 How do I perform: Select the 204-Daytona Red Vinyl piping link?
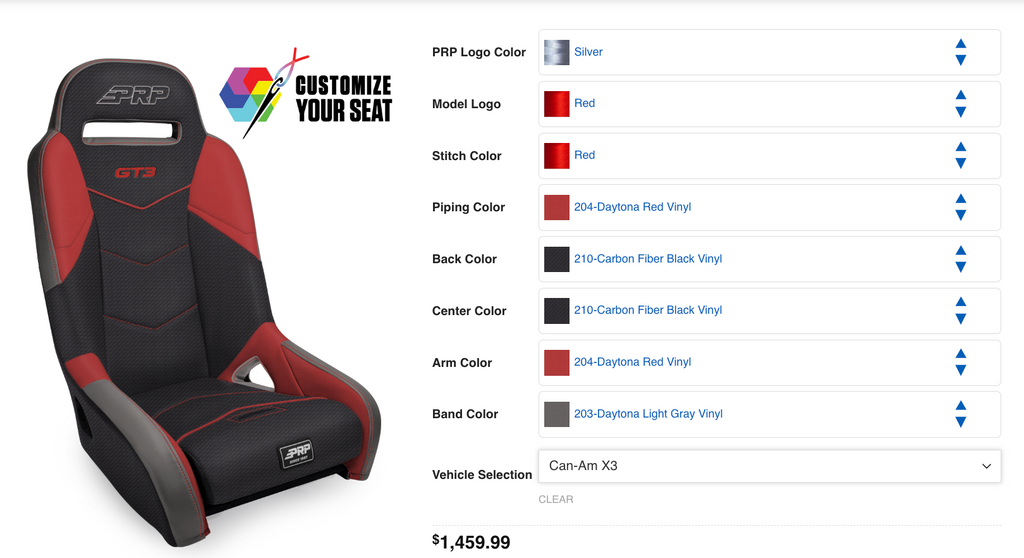pos(632,207)
